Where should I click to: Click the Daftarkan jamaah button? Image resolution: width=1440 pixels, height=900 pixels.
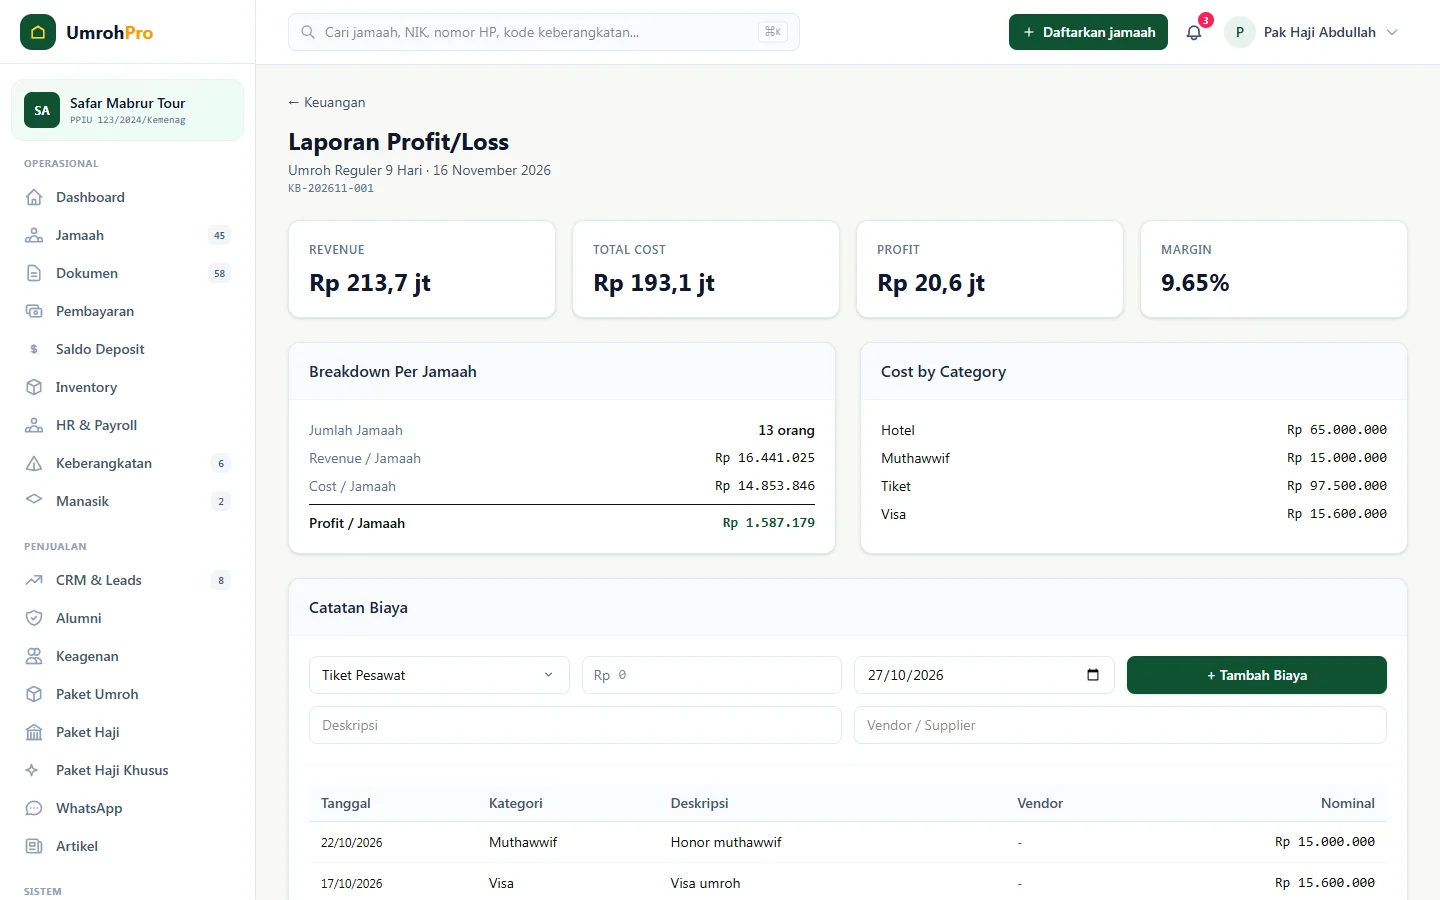[1088, 32]
